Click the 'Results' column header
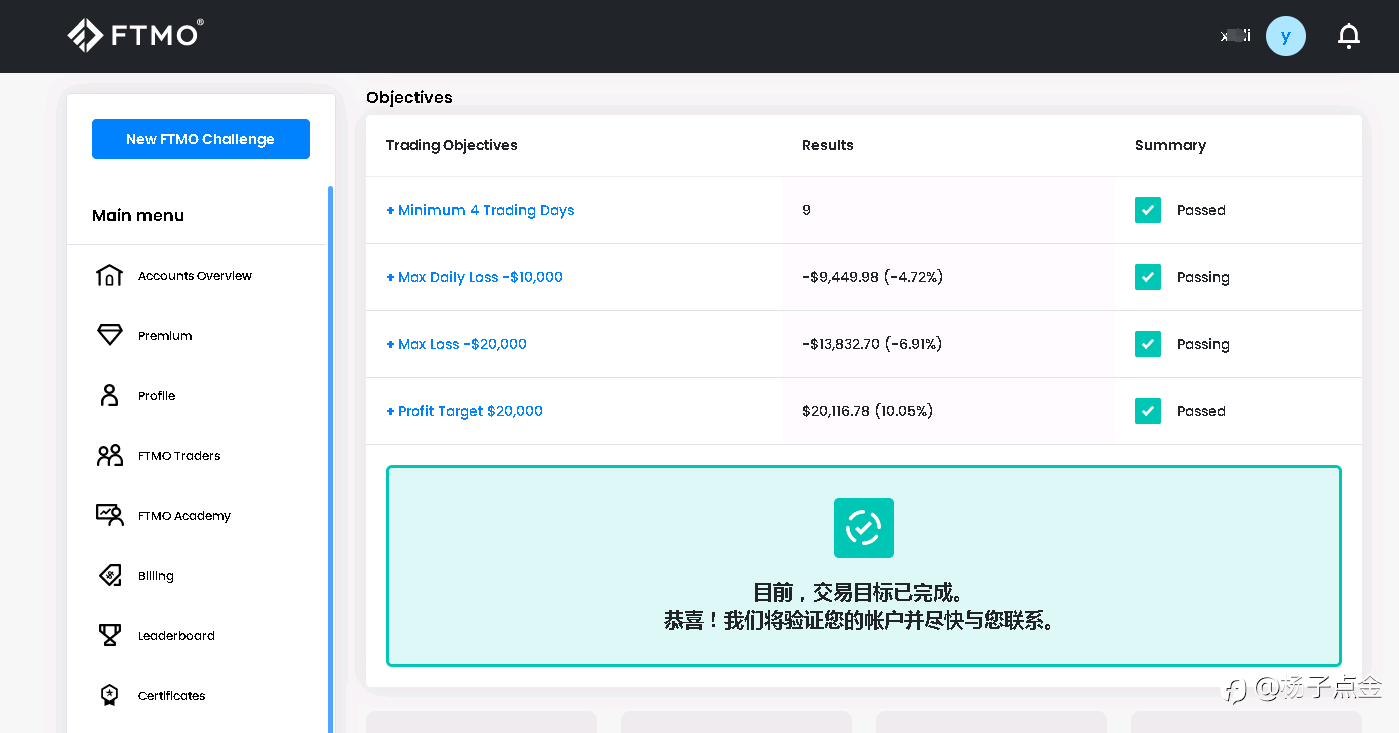Image resolution: width=1399 pixels, height=733 pixels. click(828, 145)
